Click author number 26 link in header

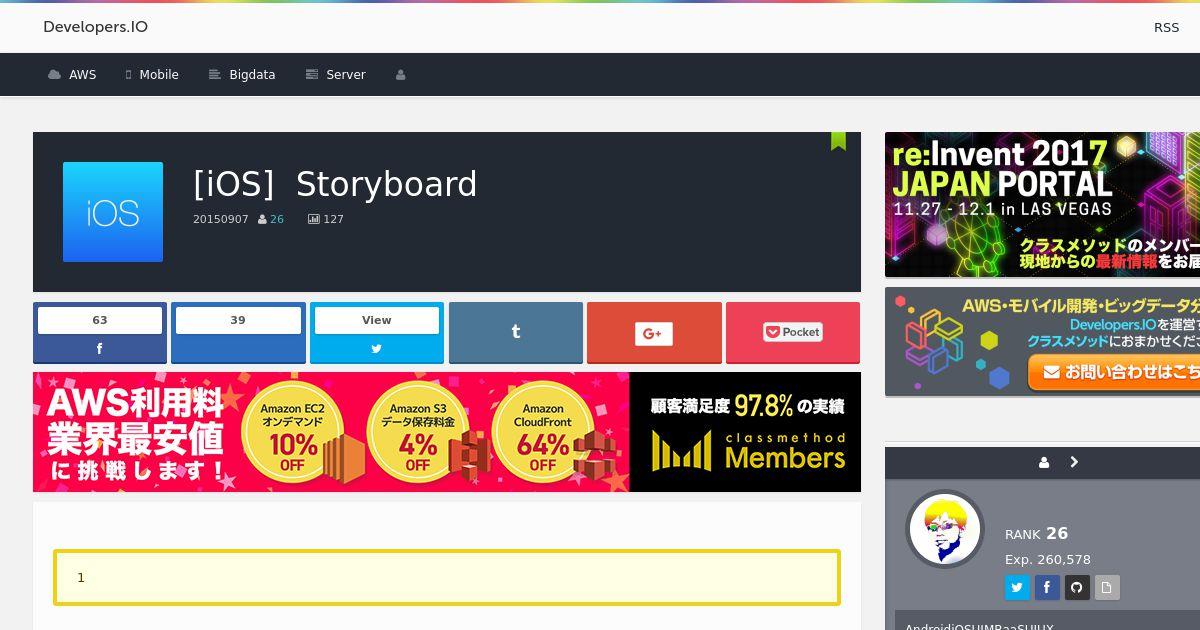point(277,219)
